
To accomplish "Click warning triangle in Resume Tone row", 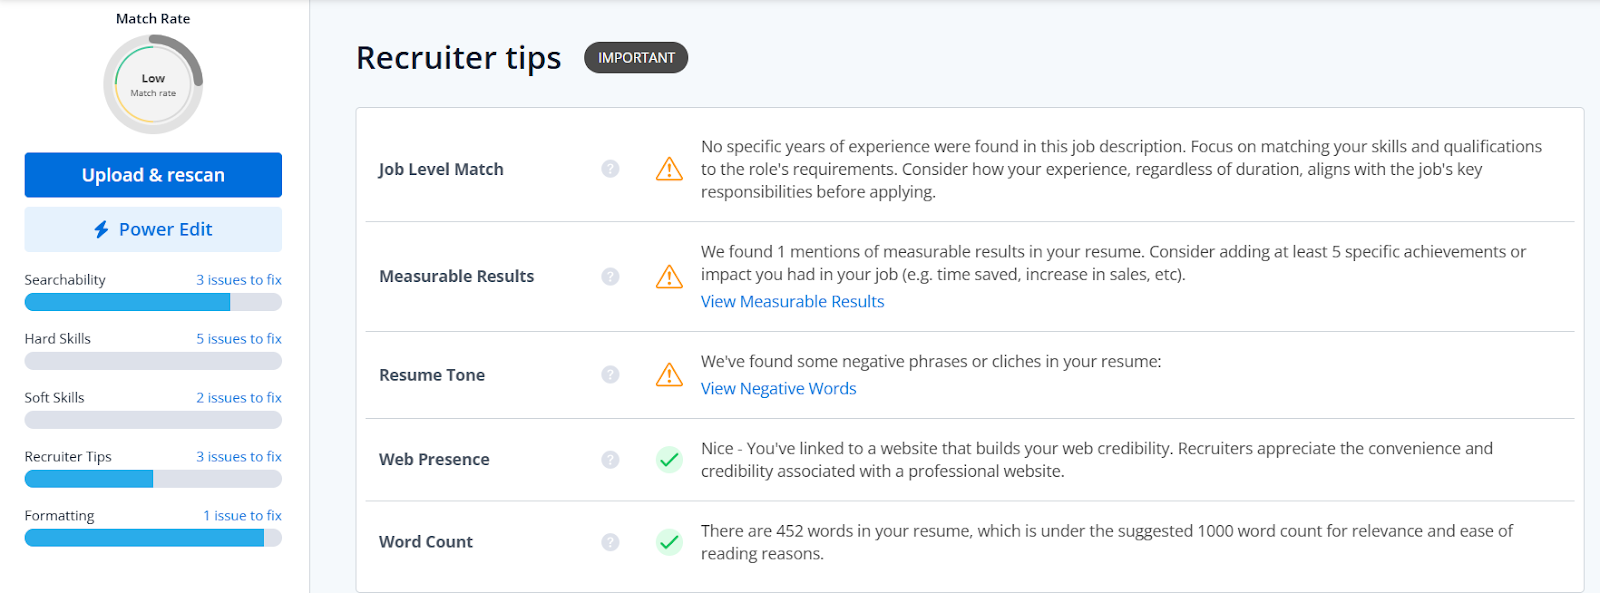I will pyautogui.click(x=669, y=375).
